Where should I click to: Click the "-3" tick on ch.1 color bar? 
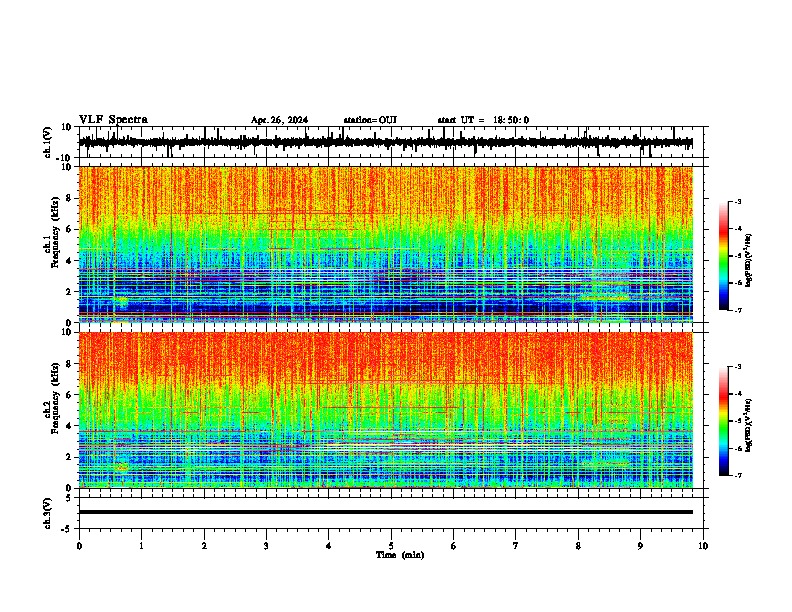[738, 202]
